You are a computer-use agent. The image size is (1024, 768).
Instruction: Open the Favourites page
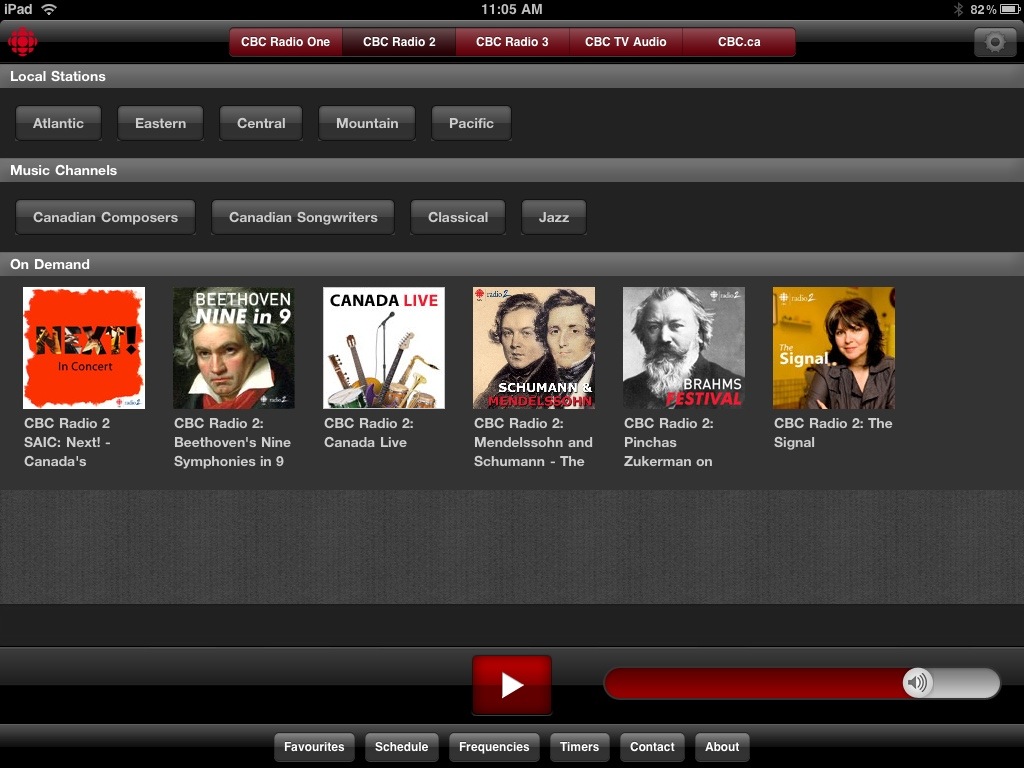tap(314, 747)
